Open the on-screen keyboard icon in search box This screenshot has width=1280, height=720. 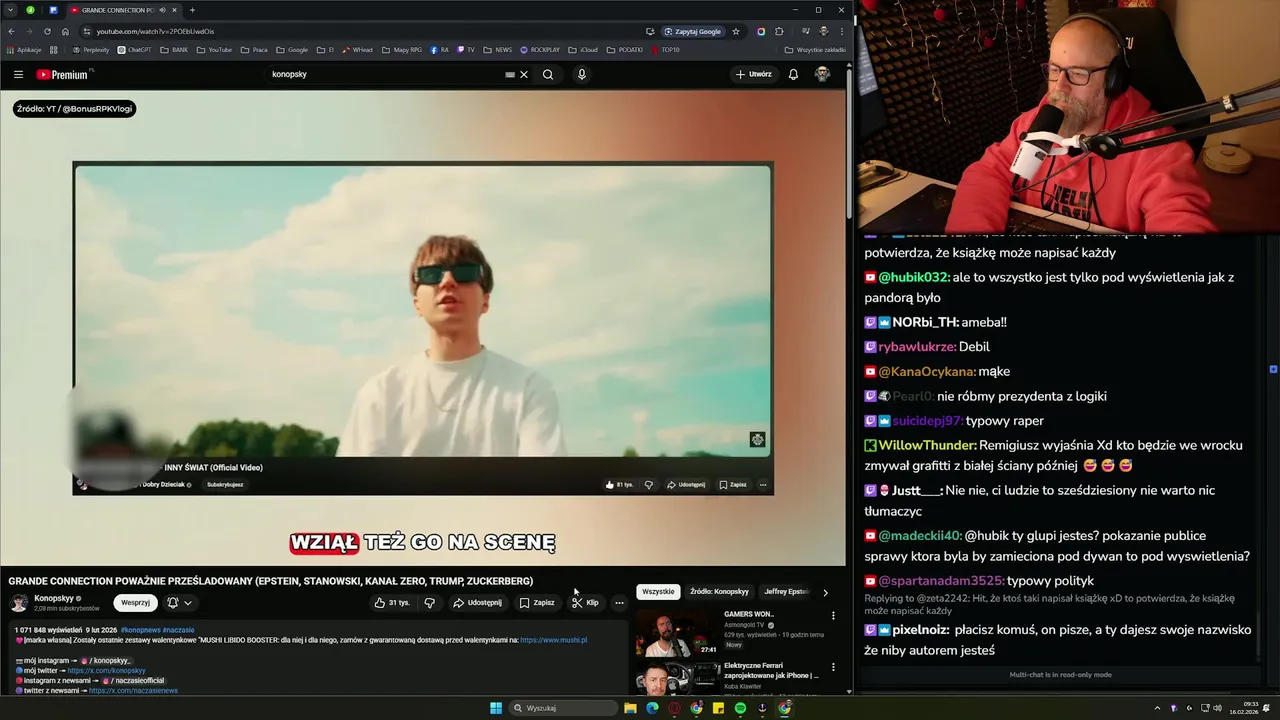point(510,74)
